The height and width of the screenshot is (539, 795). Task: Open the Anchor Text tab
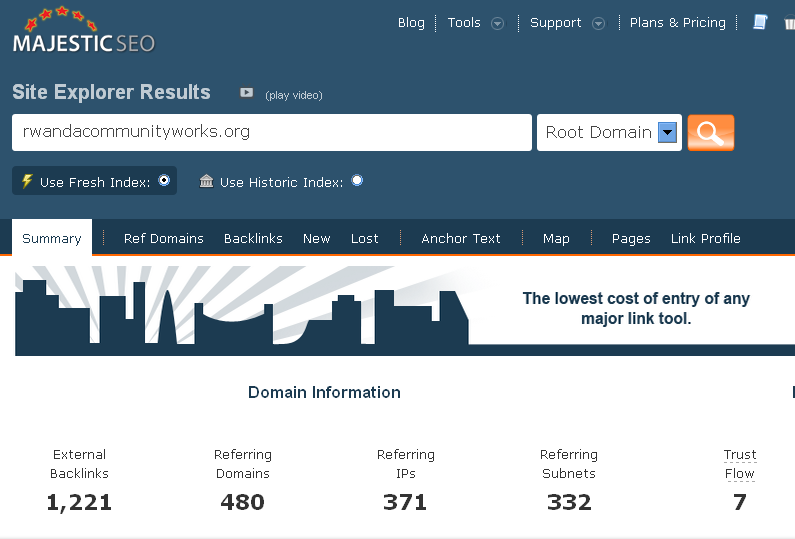click(x=460, y=238)
